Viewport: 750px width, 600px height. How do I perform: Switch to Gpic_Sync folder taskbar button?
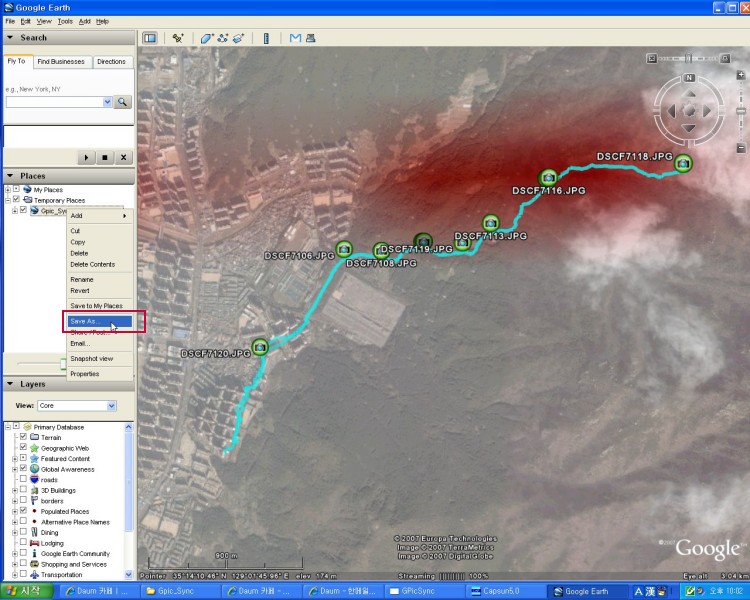coord(178,591)
